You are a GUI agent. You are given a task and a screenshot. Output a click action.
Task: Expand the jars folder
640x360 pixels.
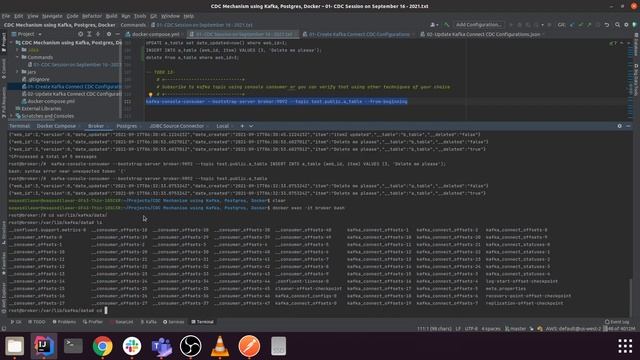click(x=18, y=72)
